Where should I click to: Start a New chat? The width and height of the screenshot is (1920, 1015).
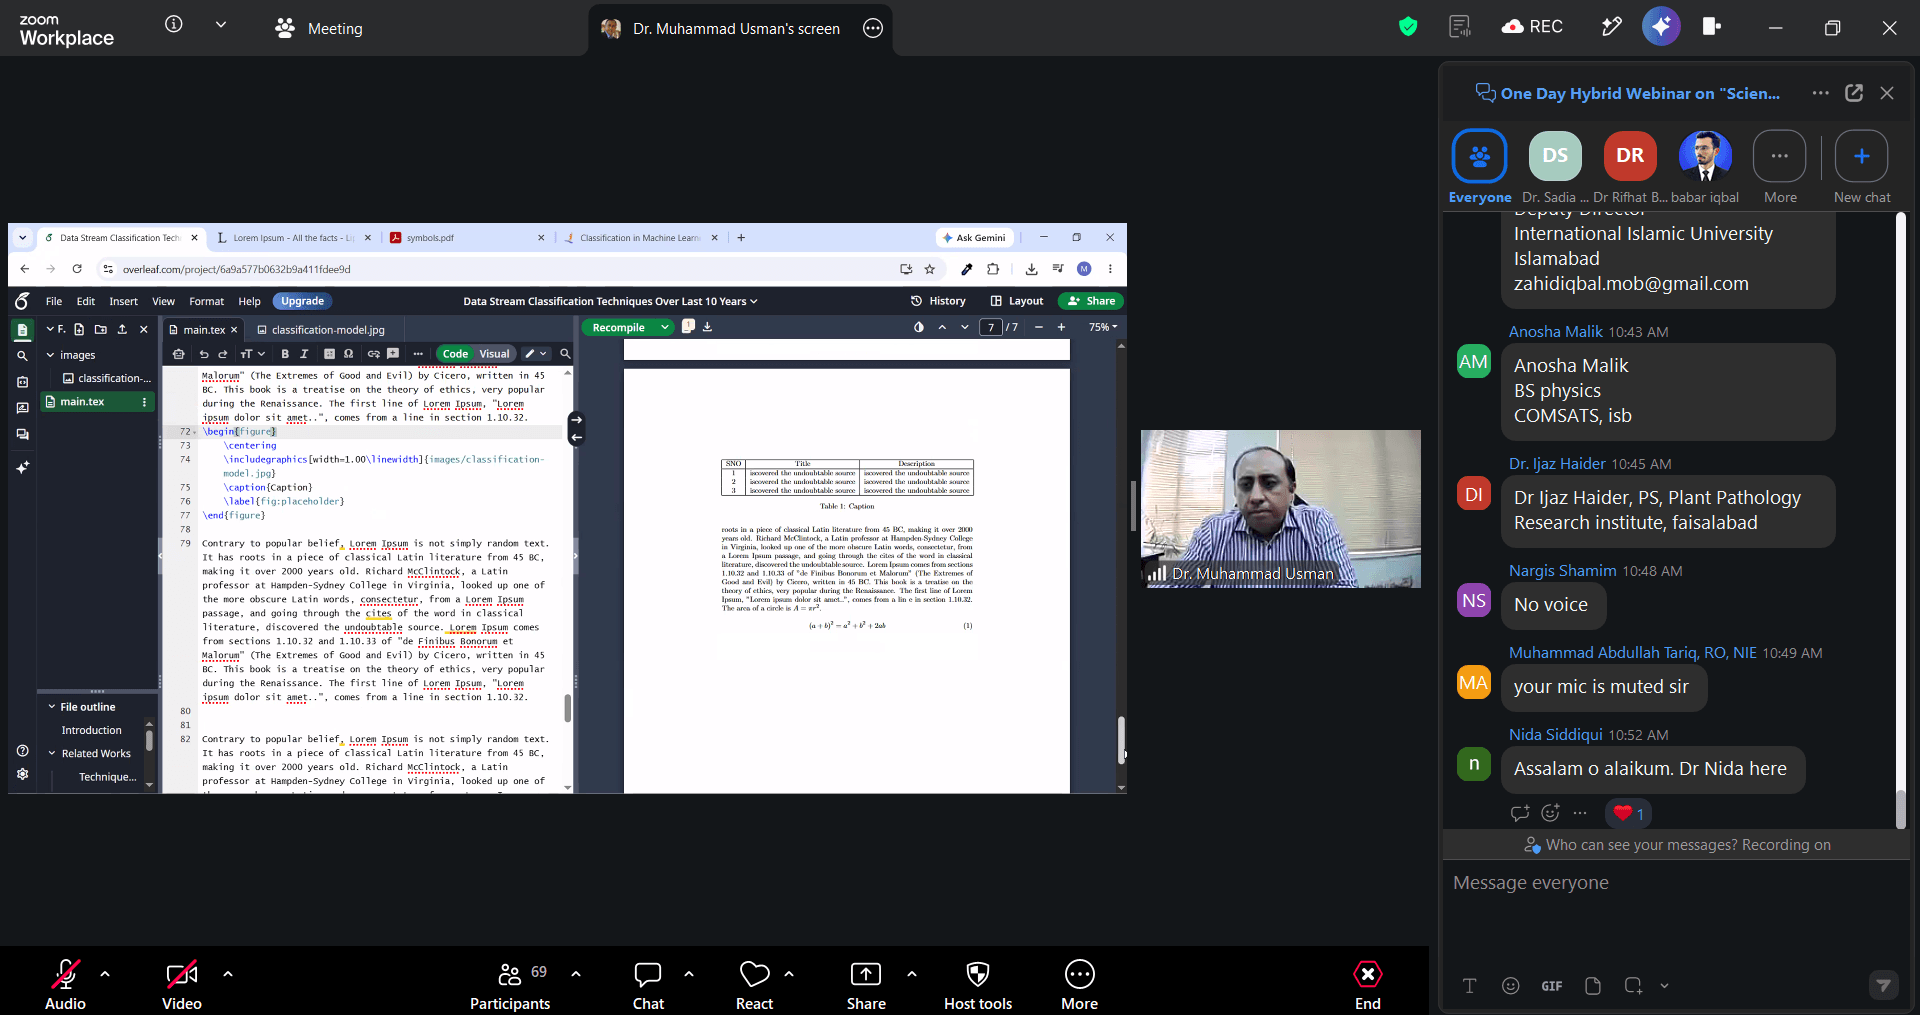(1862, 166)
